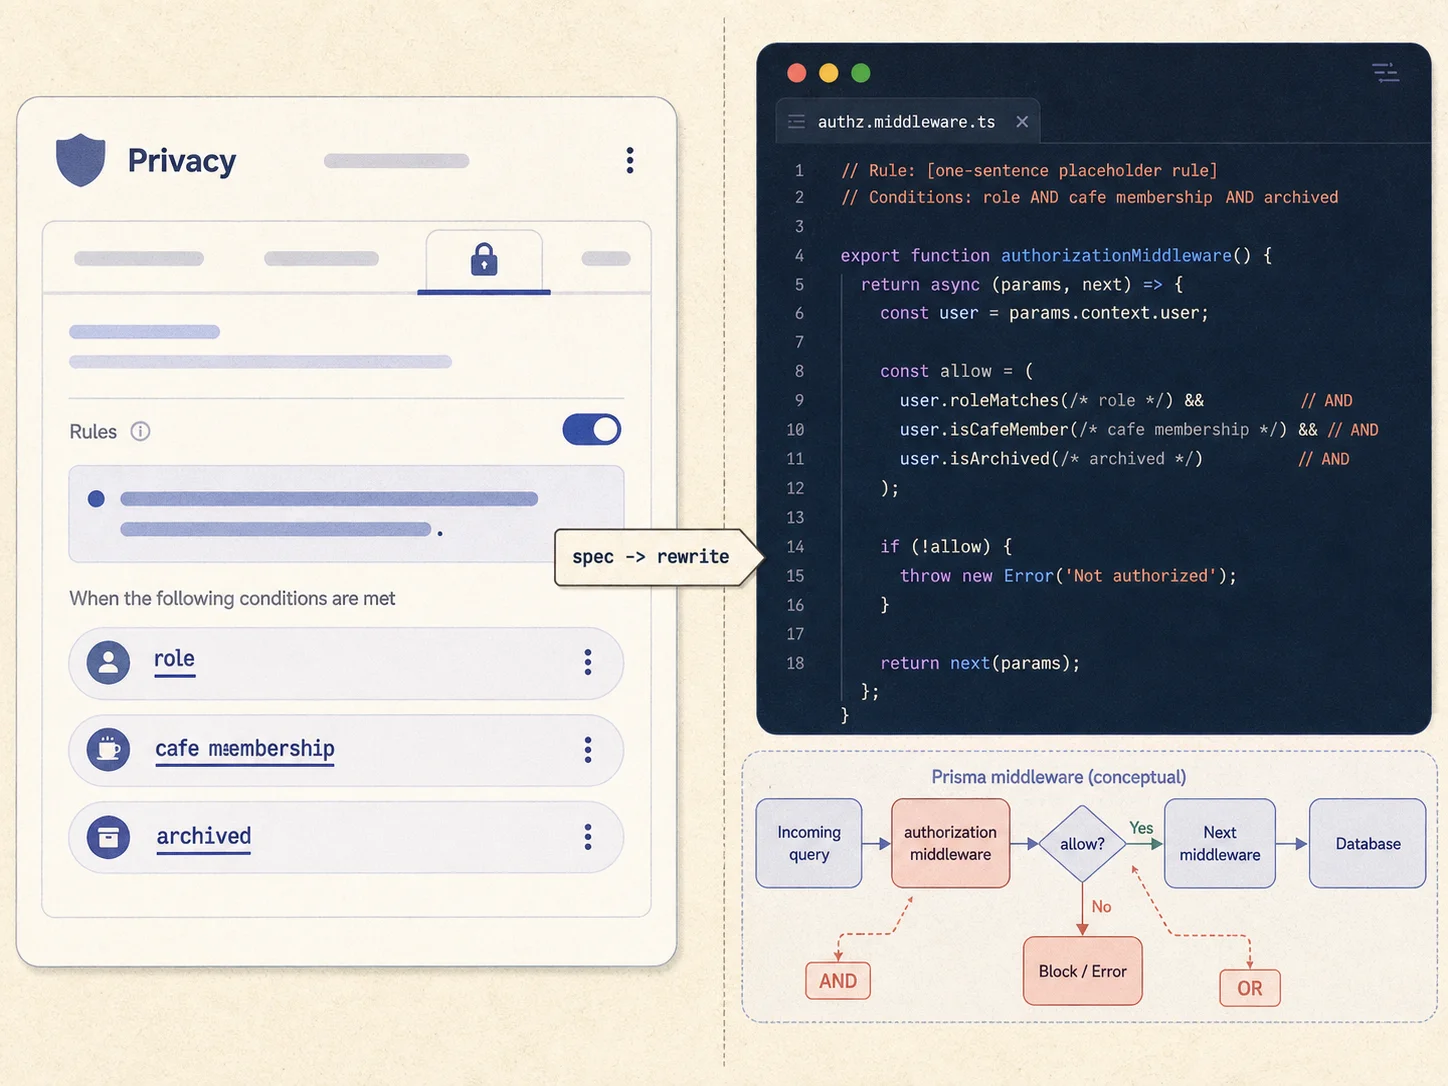Click the OR badge in diagram
The height and width of the screenshot is (1086, 1448).
pos(1250,988)
